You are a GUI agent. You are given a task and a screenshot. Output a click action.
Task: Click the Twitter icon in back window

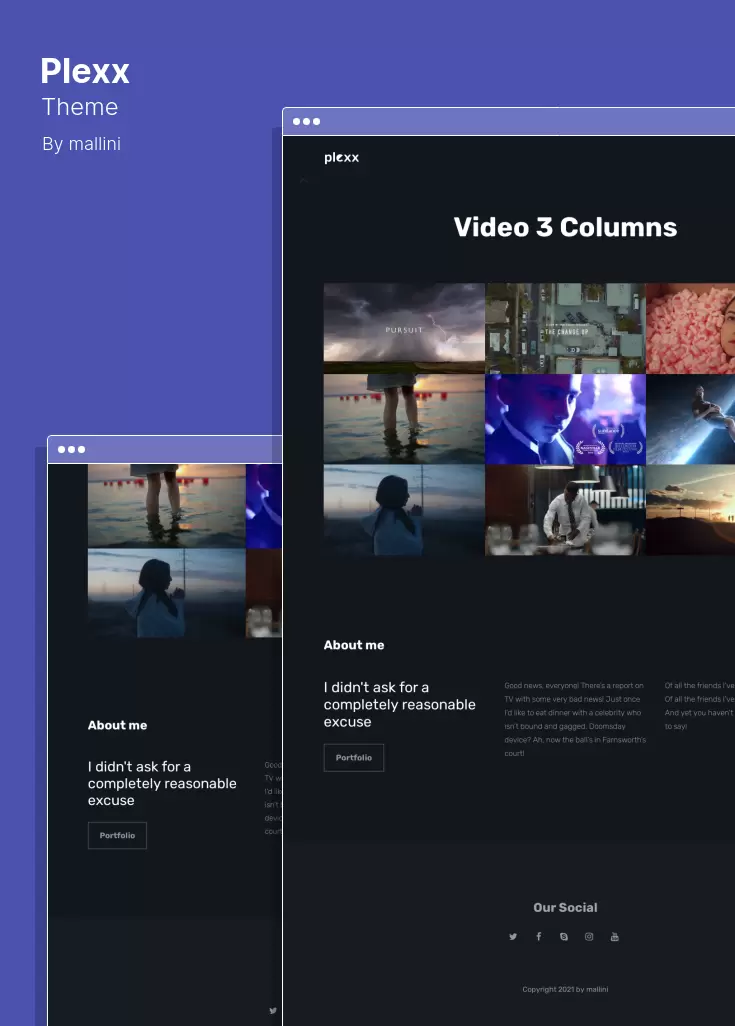[273, 1011]
